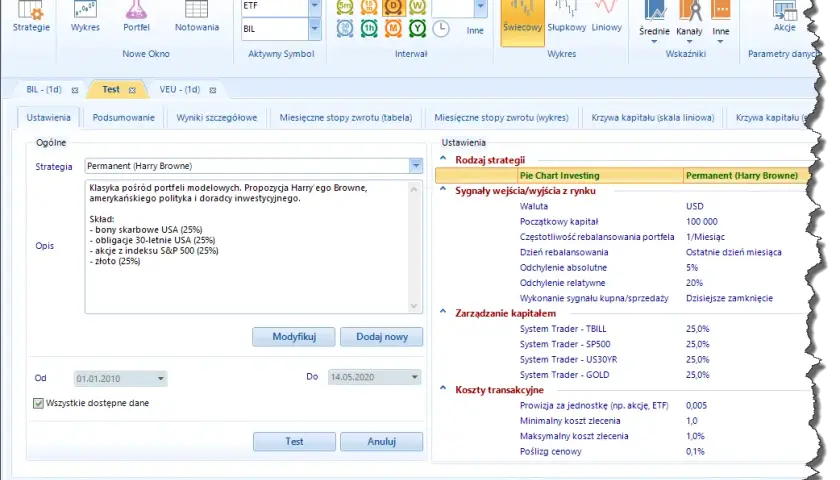Click the Anuluj button
Screen dimensions: 840x480
pos(381,442)
